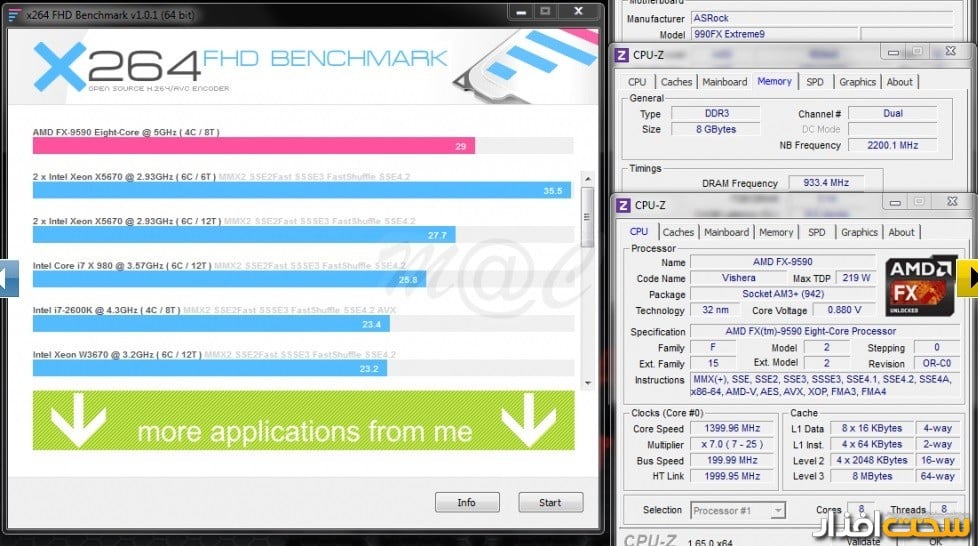The image size is (978, 546).
Task: Click Multiplier value x 7.0 ( 7 - 25 )
Action: [732, 445]
